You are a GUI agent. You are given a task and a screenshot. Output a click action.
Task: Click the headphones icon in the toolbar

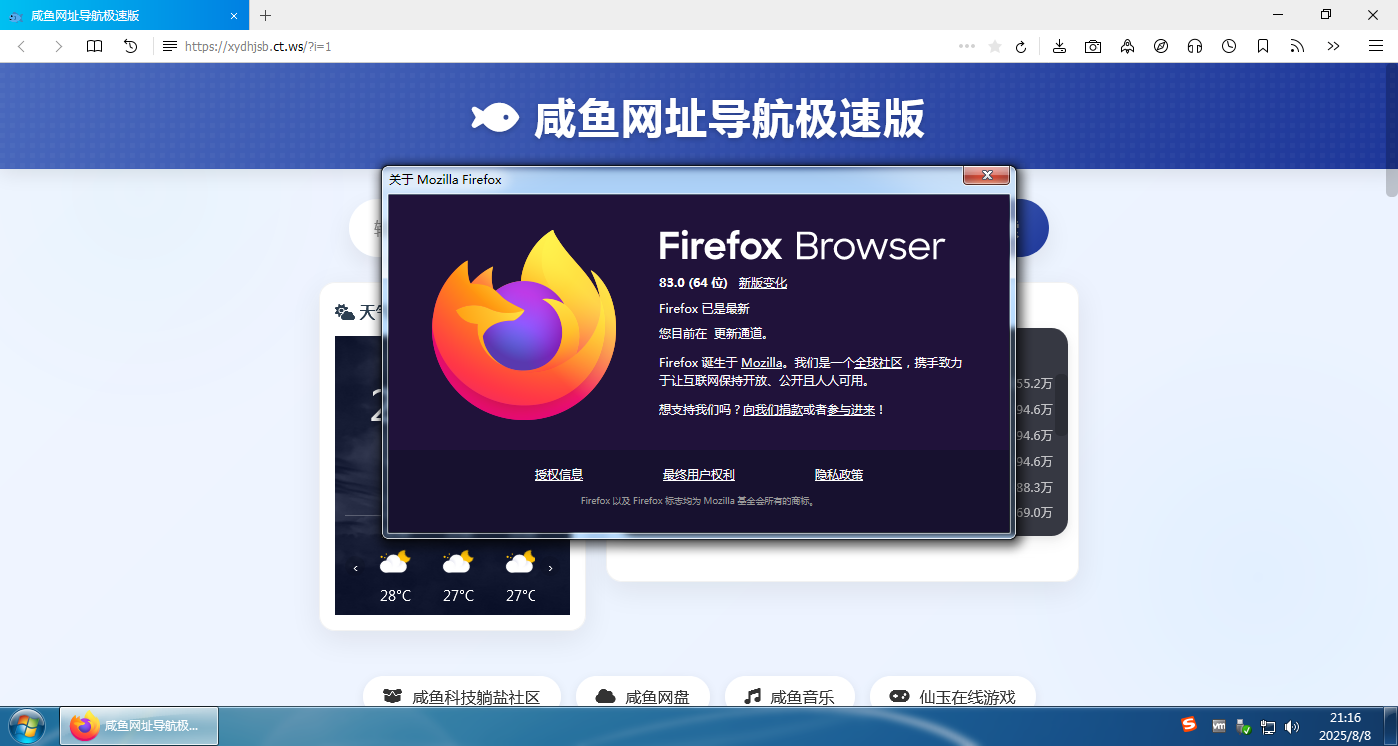coord(1195,46)
